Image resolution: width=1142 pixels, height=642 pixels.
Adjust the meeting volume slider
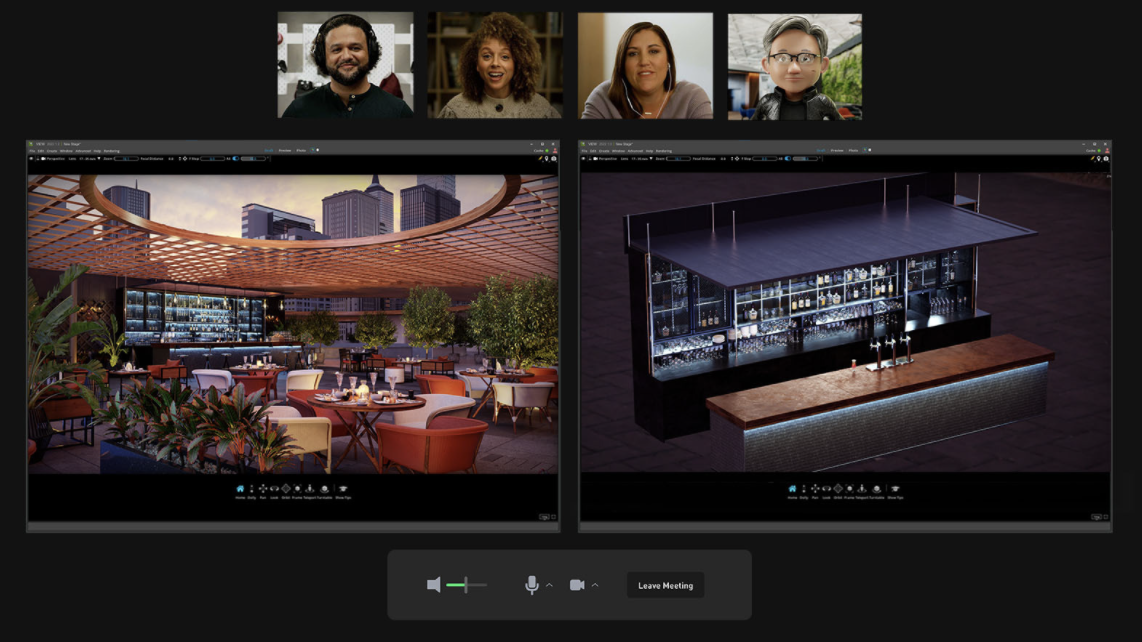click(466, 585)
